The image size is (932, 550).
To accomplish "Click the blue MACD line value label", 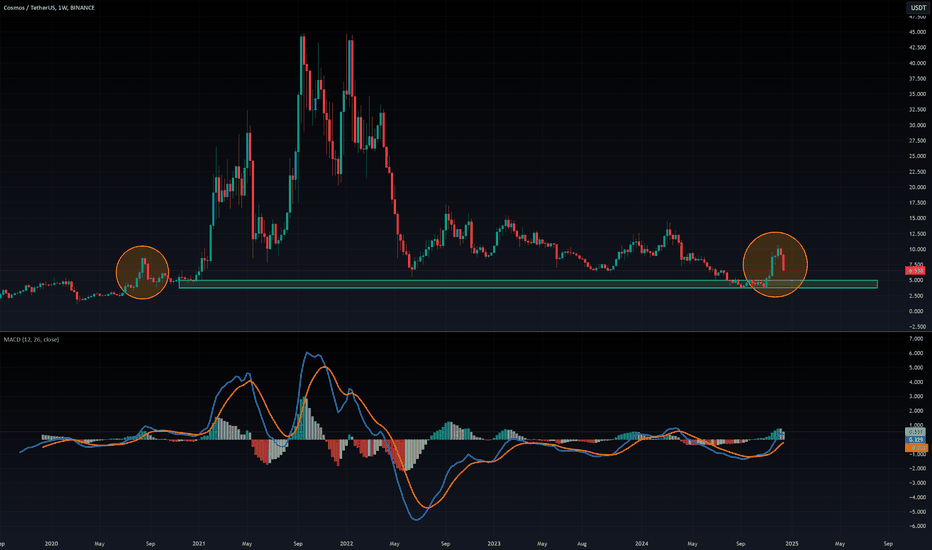I will pos(915,439).
